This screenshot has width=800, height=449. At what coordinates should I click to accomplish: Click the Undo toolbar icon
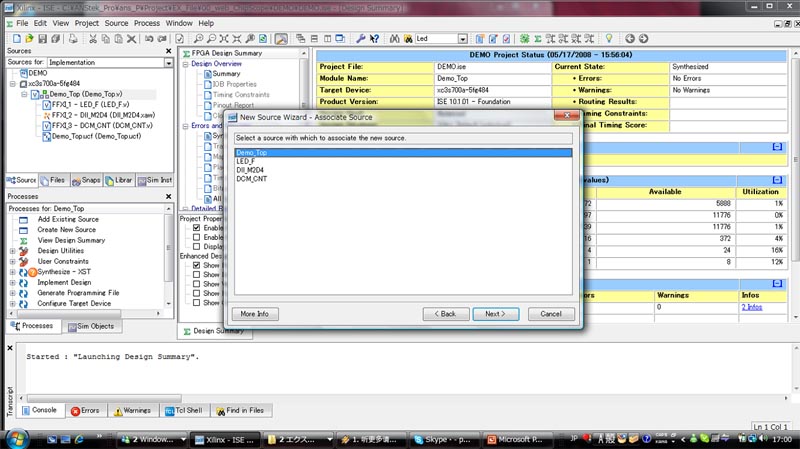149,39
